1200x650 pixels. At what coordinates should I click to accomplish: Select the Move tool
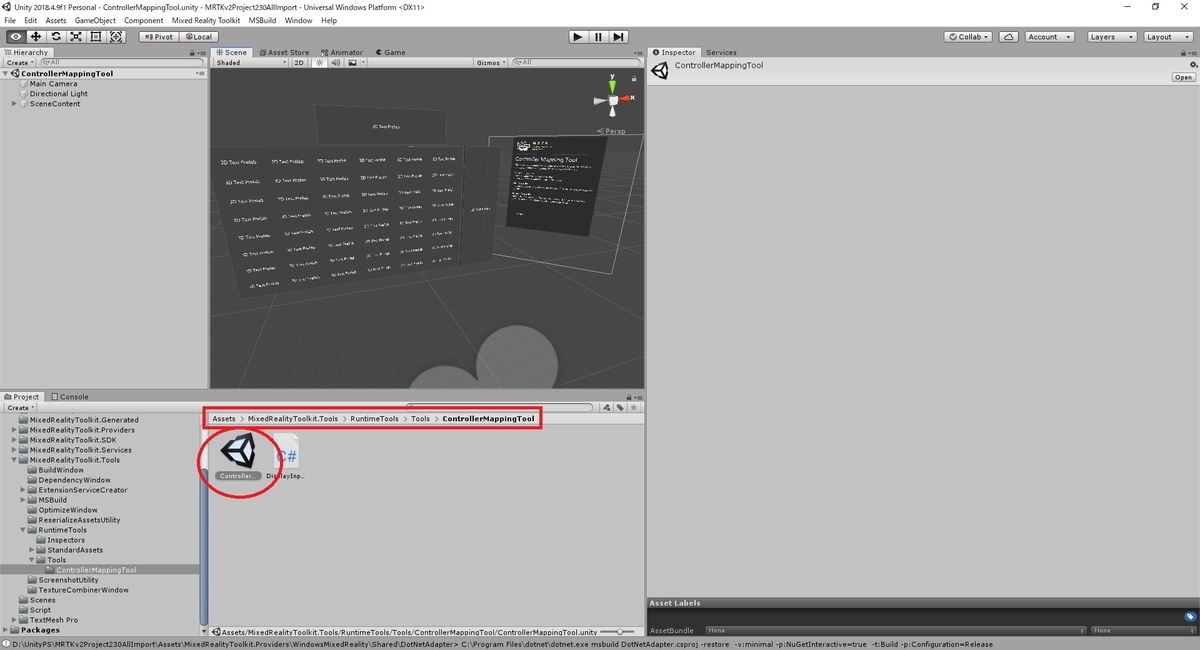pos(36,37)
